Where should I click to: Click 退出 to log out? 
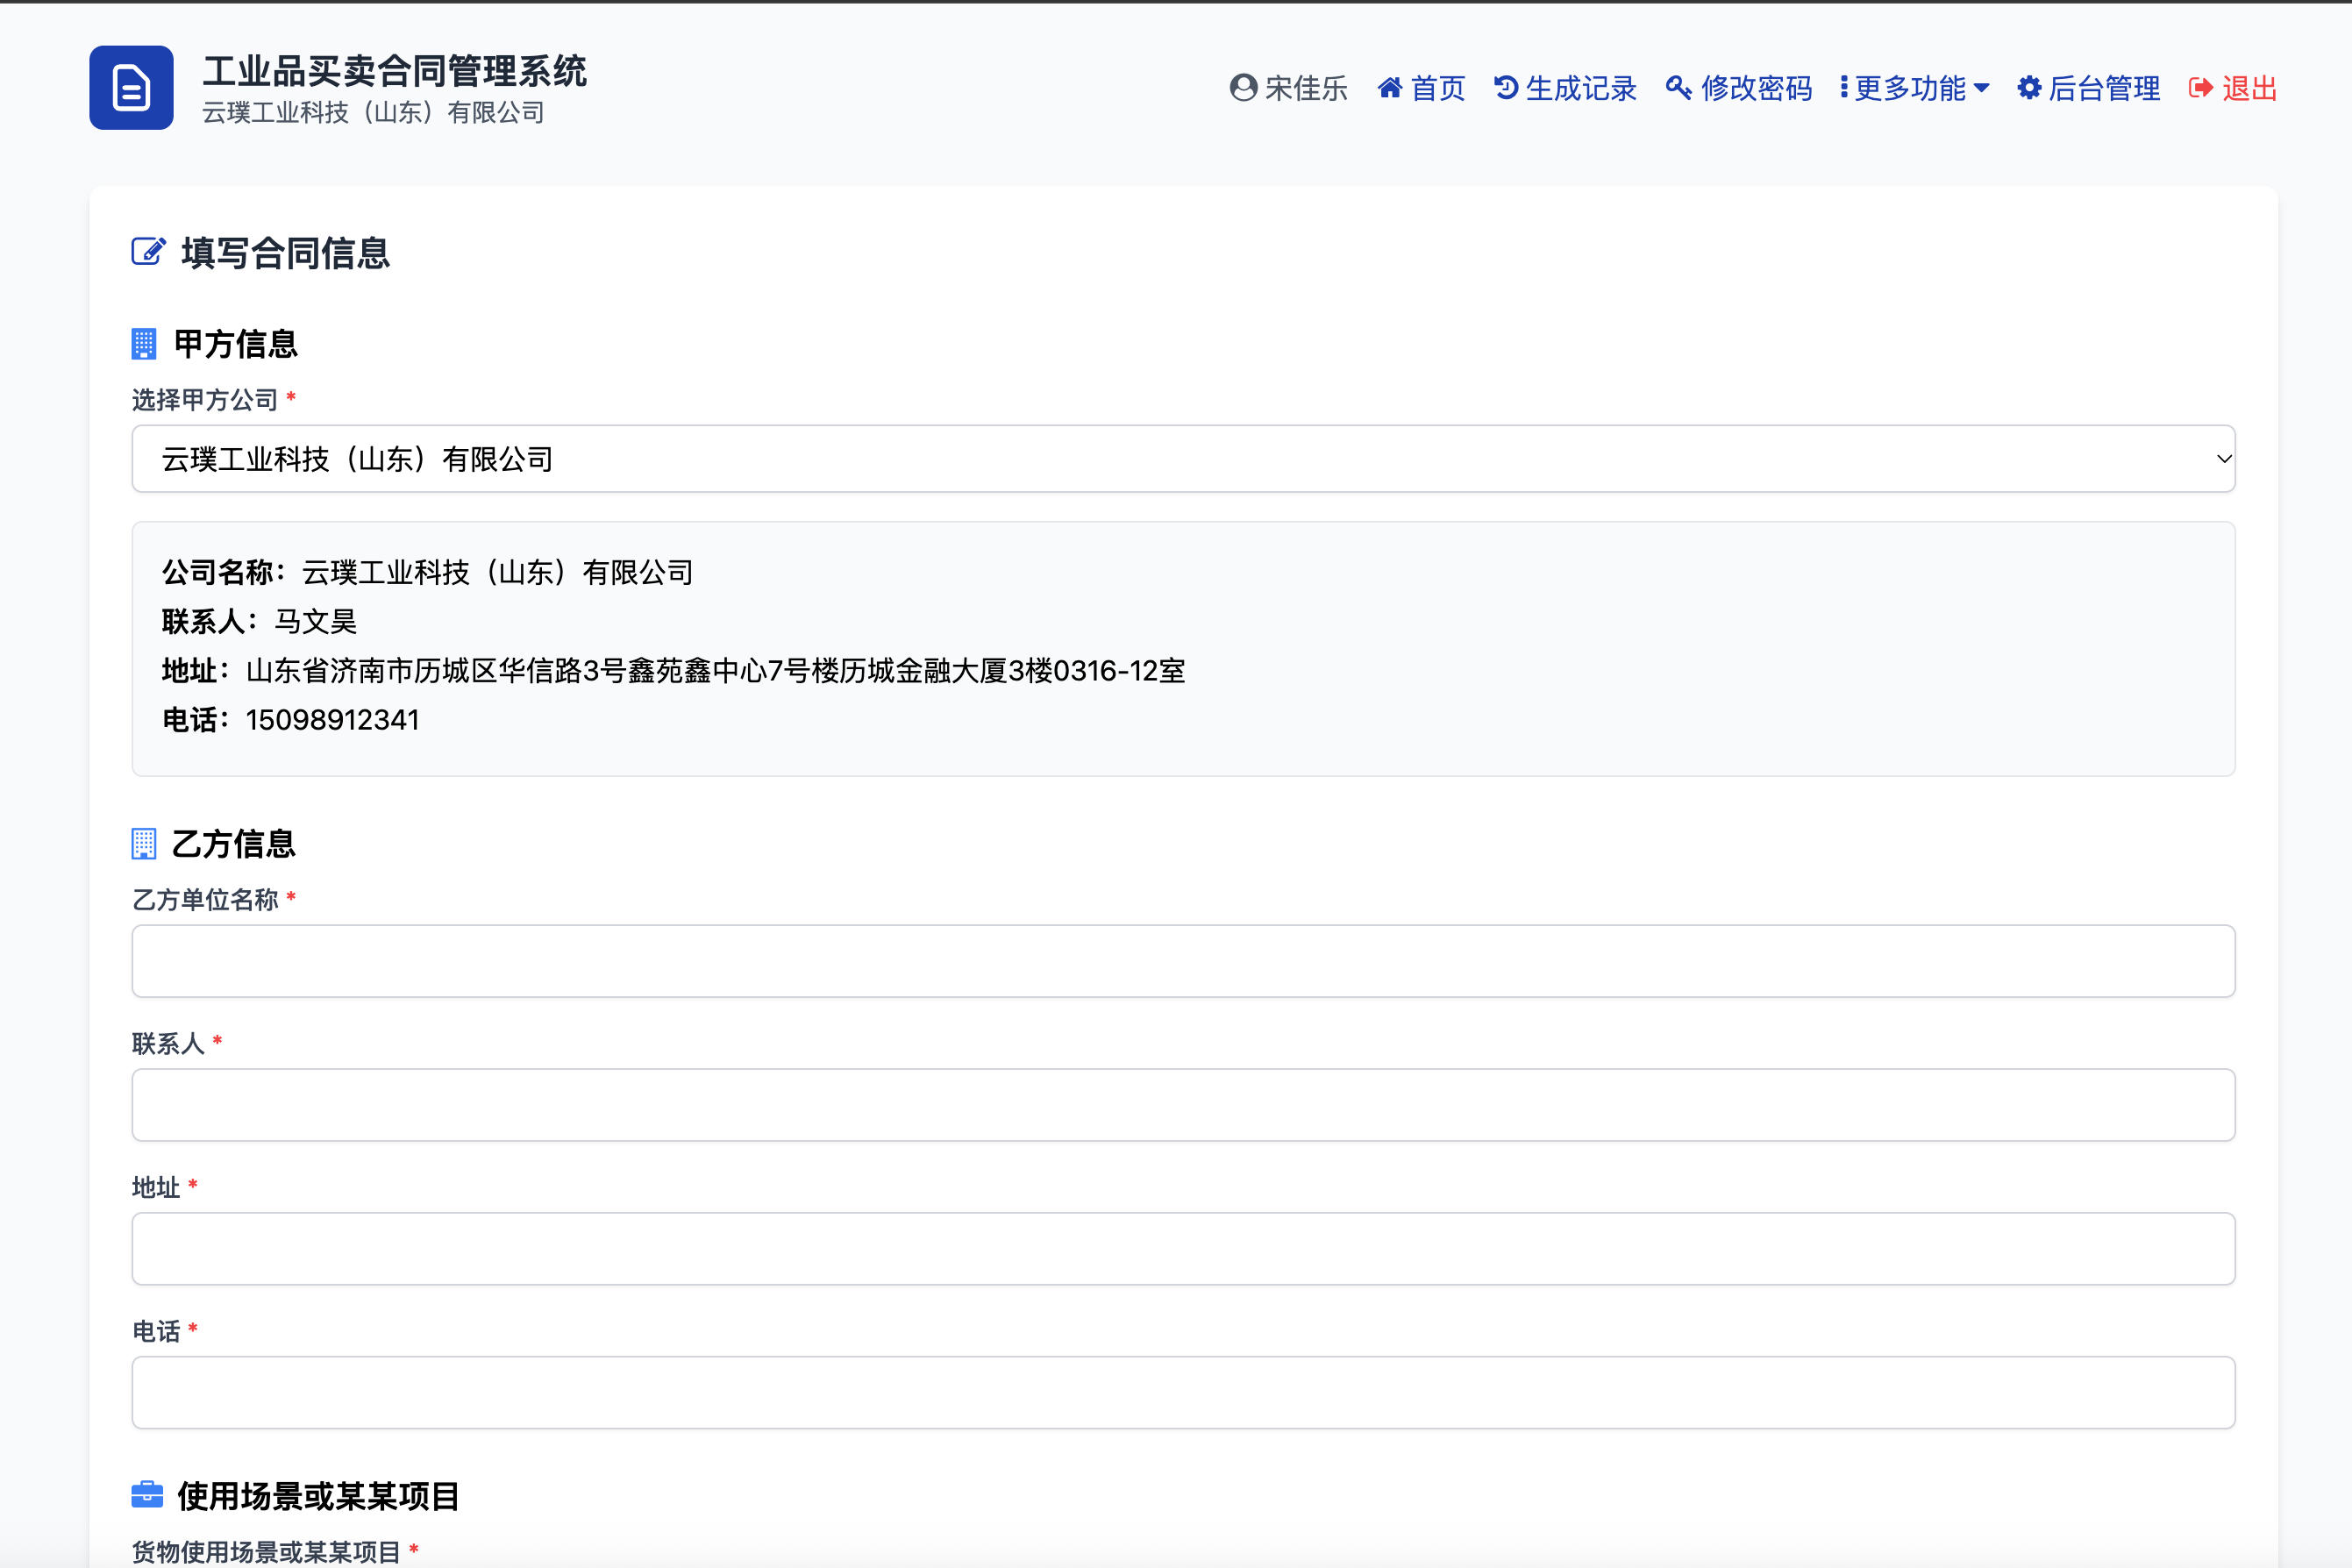[x=2233, y=88]
